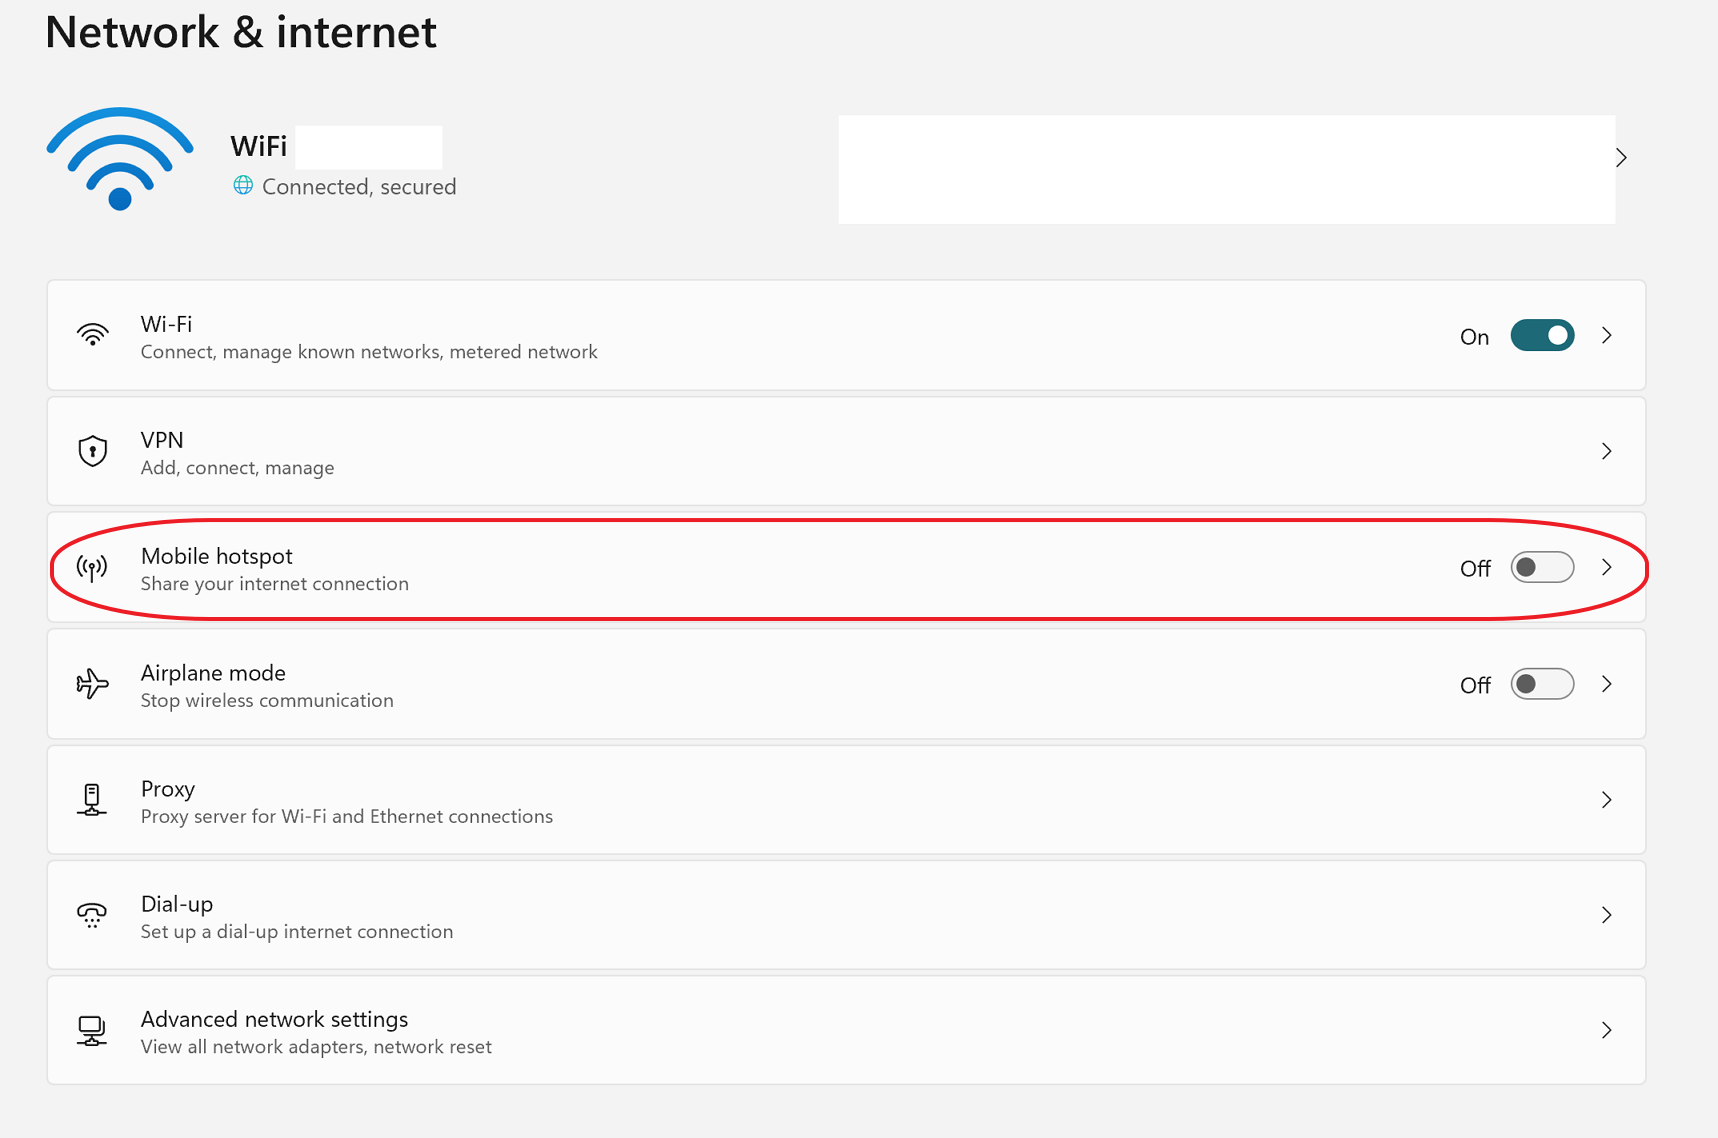Click the Wi-Fi row icon

click(93, 335)
